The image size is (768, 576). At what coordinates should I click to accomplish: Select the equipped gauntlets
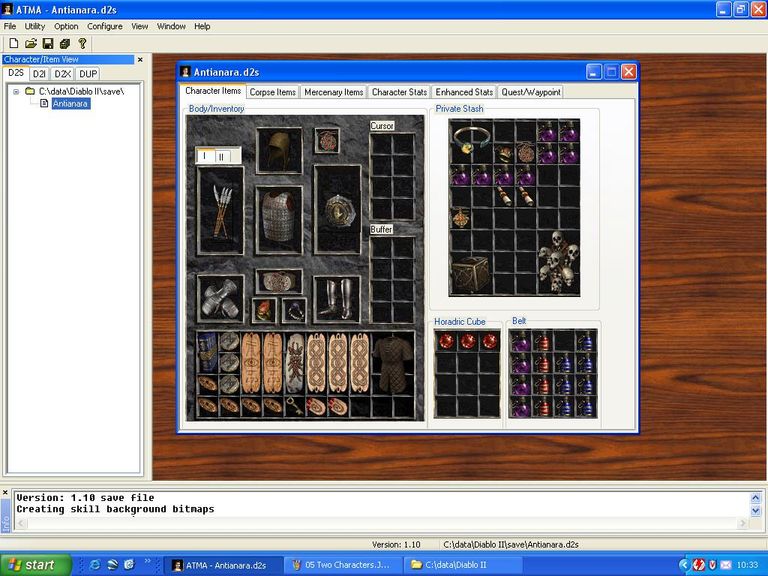tap(221, 299)
